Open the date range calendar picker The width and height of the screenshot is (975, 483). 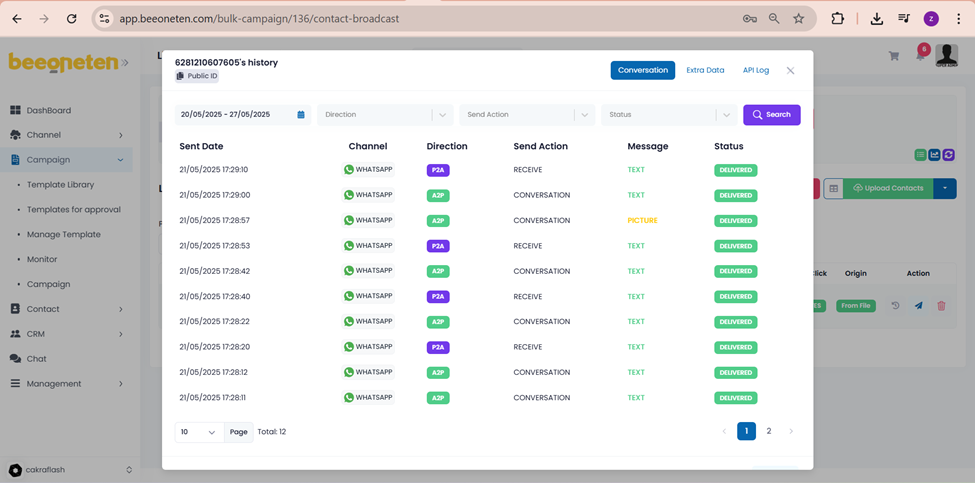click(x=301, y=115)
